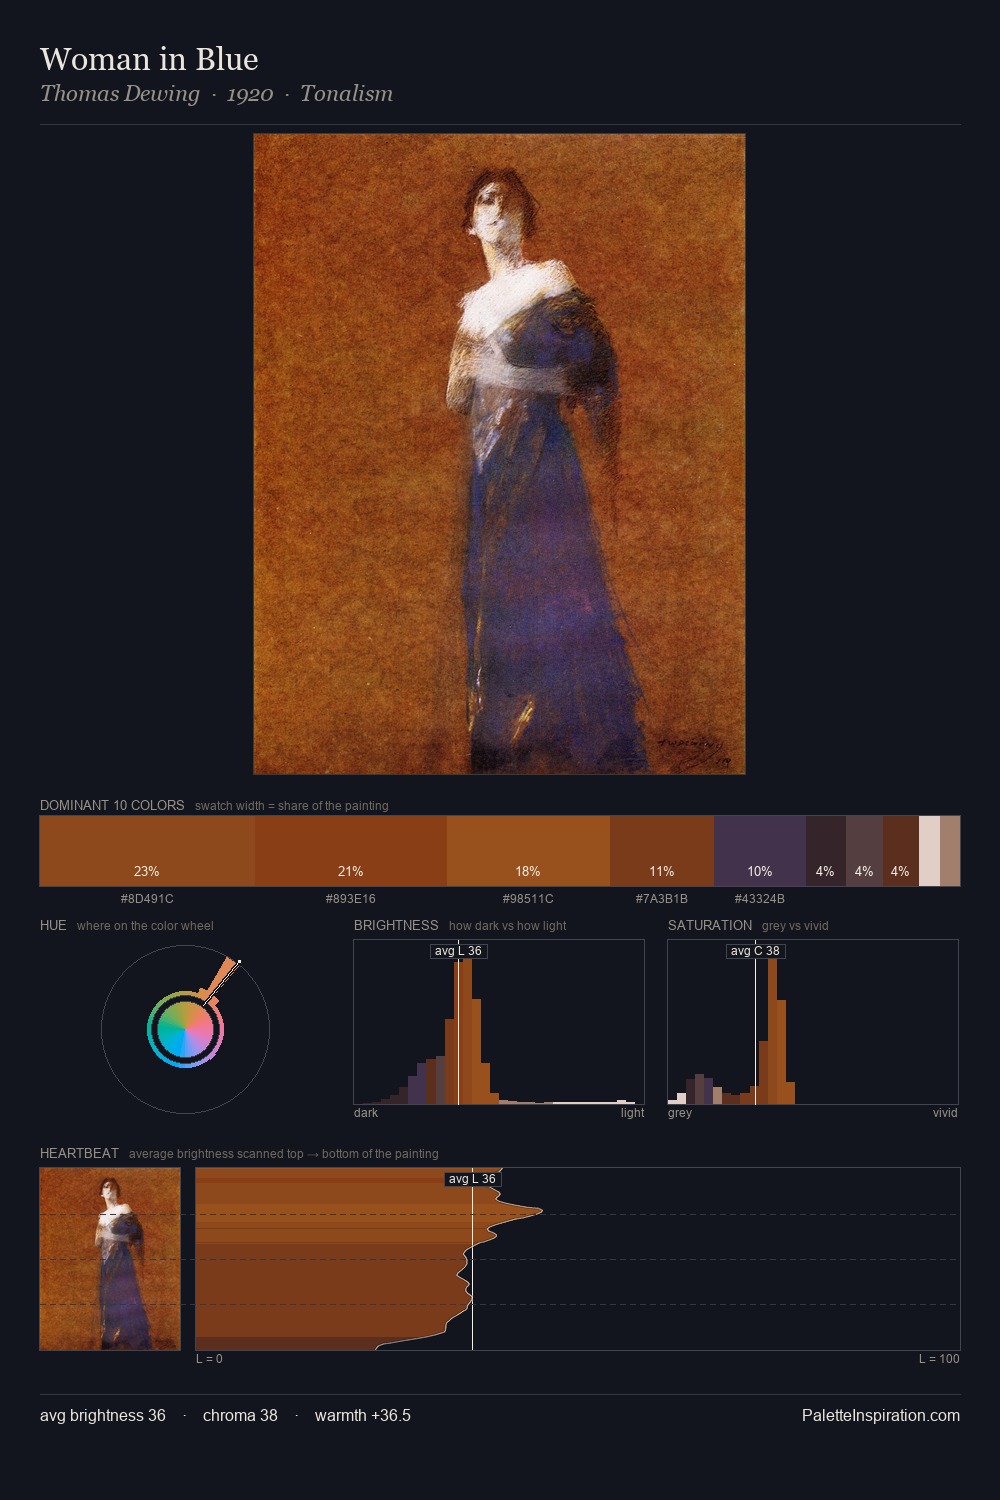Click the brightness histogram chart
The width and height of the screenshot is (1000, 1500).
coord(499,1022)
